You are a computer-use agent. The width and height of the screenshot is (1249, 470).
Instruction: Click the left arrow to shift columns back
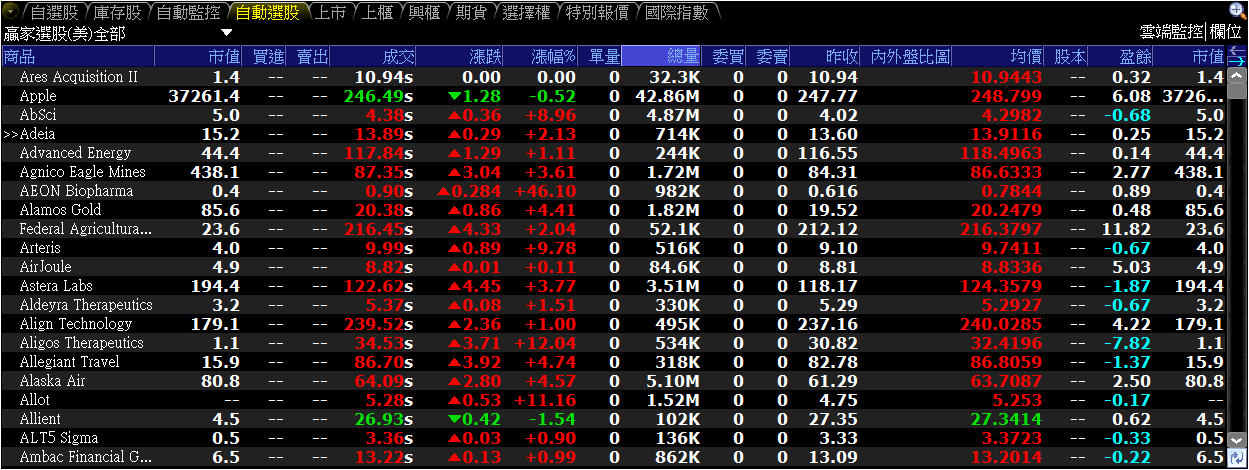[x=1237, y=51]
